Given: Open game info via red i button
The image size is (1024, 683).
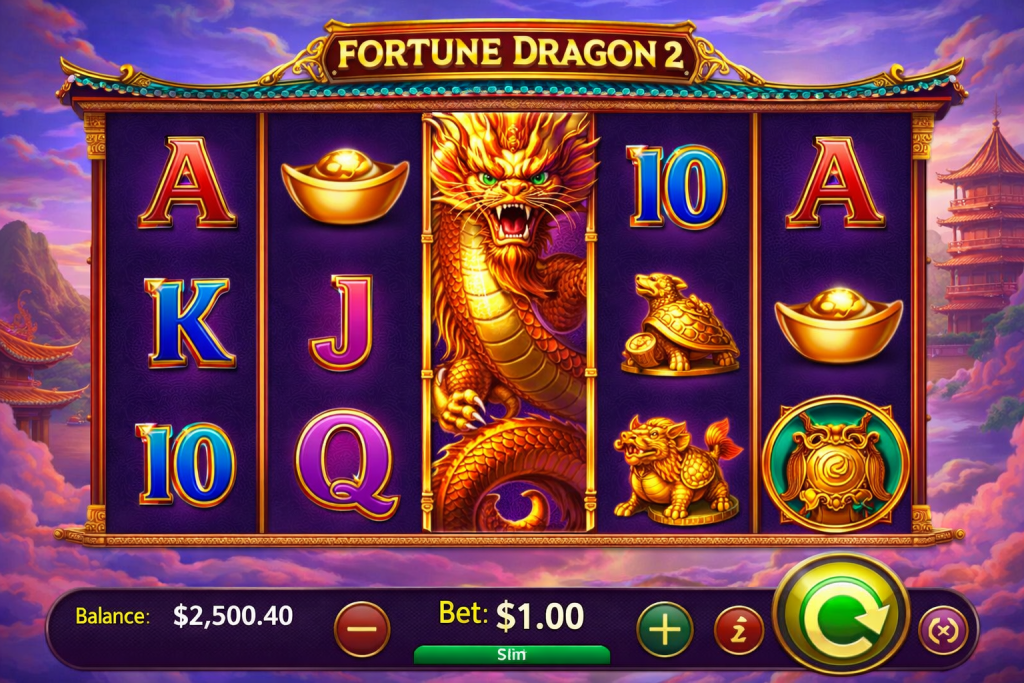Looking at the screenshot, I should coord(739,631).
